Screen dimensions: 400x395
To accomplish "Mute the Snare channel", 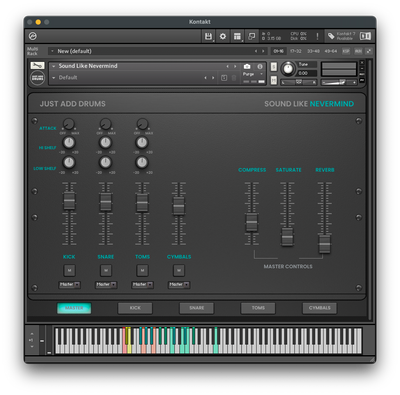I will (106, 270).
